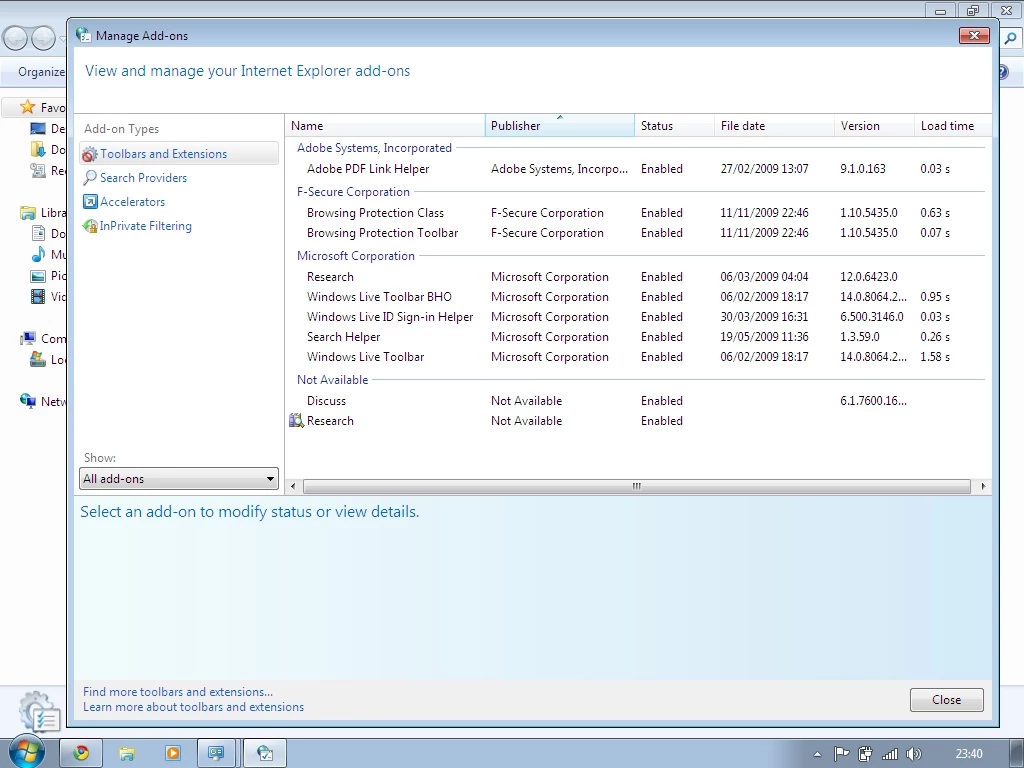
Task: Open Find more toolbars and extensions link
Action: (178, 692)
